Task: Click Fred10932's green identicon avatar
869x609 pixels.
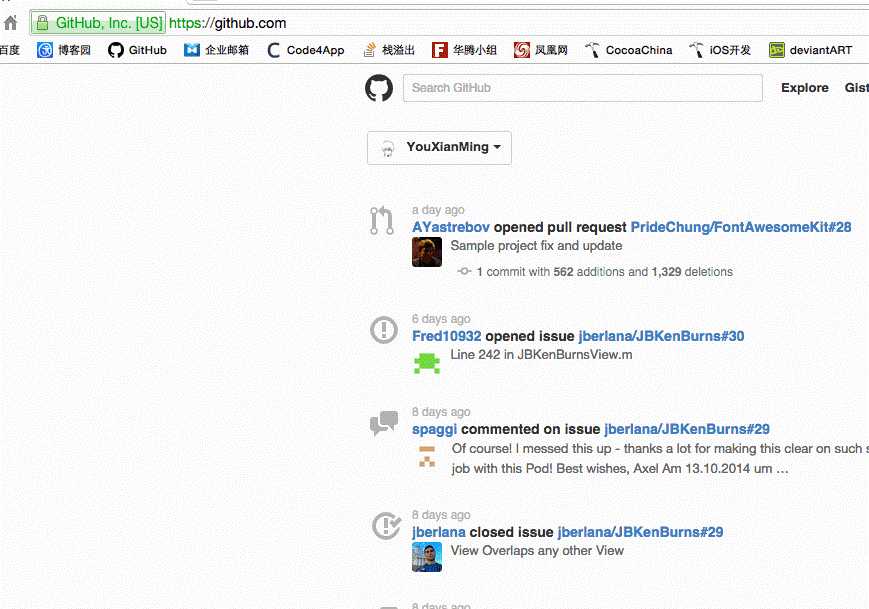Action: click(427, 363)
